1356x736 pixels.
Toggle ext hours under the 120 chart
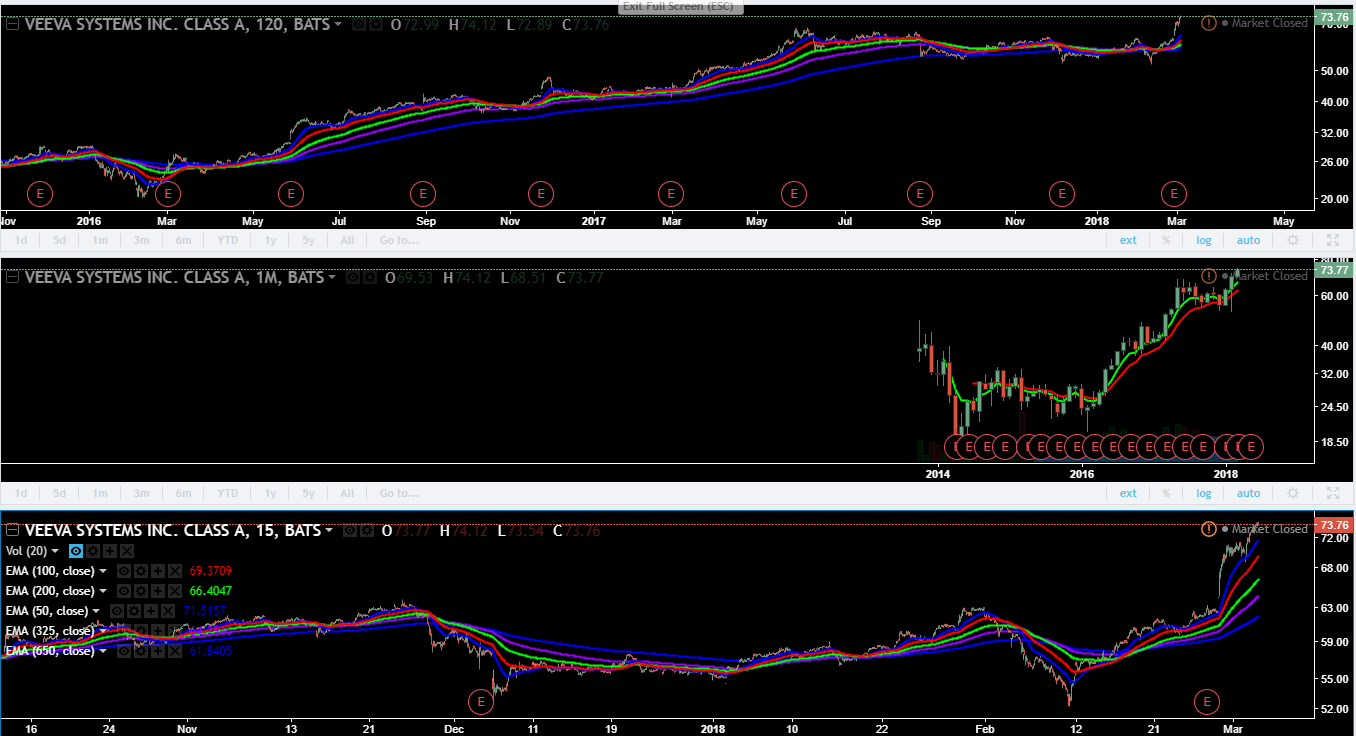tap(1128, 240)
